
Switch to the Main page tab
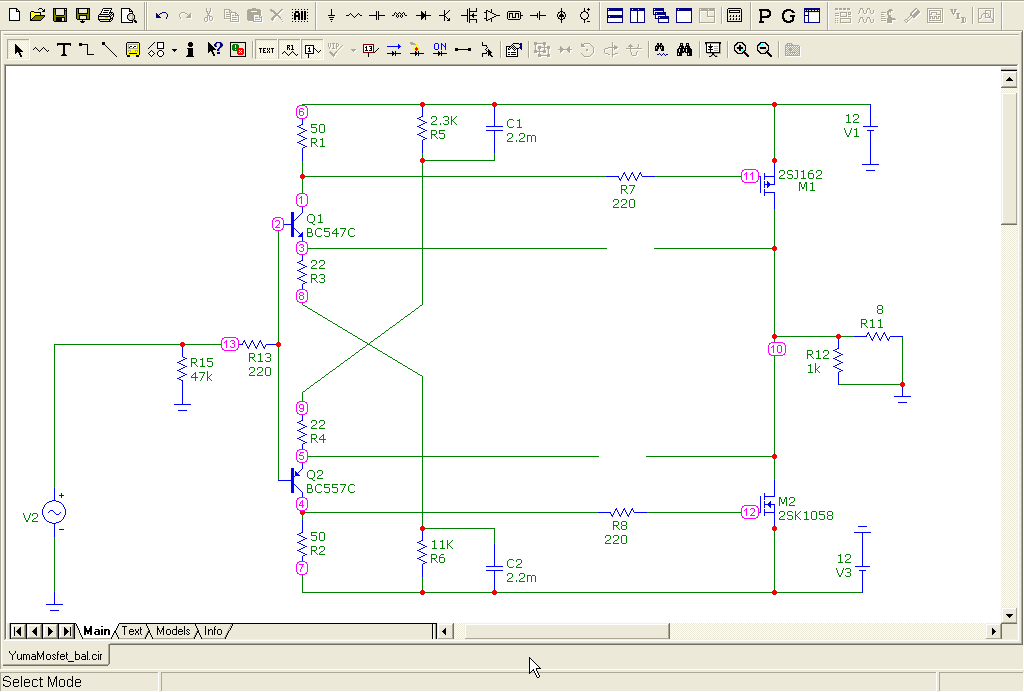pyautogui.click(x=96, y=631)
